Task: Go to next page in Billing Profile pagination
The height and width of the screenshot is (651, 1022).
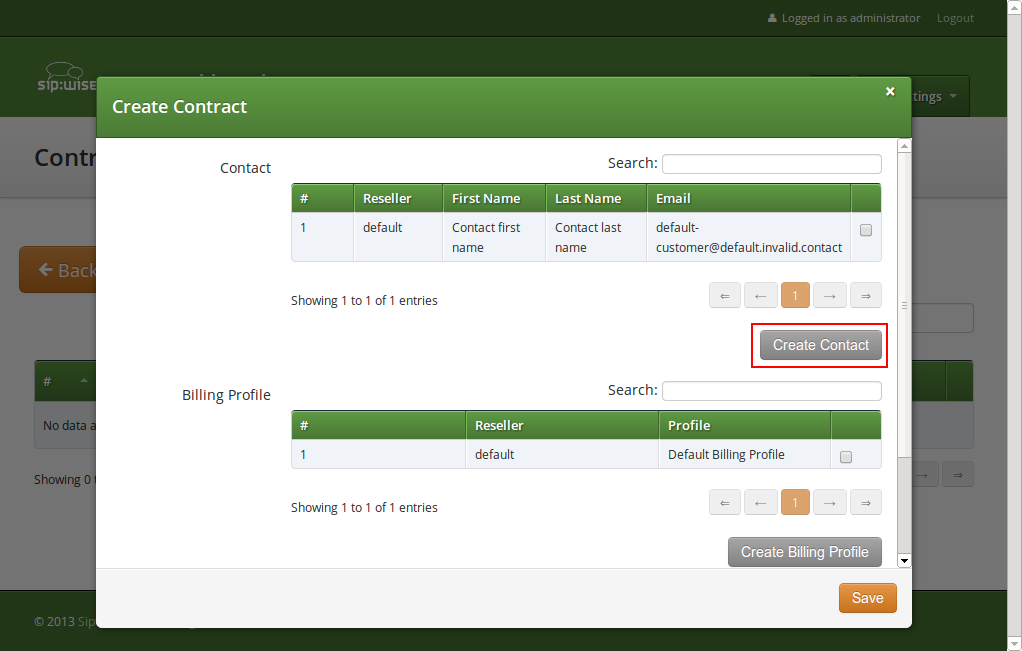Action: click(830, 502)
